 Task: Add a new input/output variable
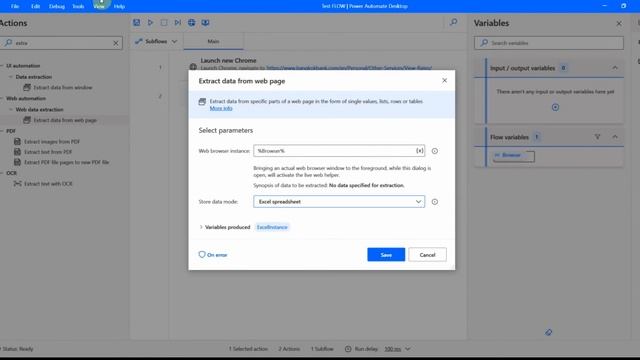tap(555, 107)
